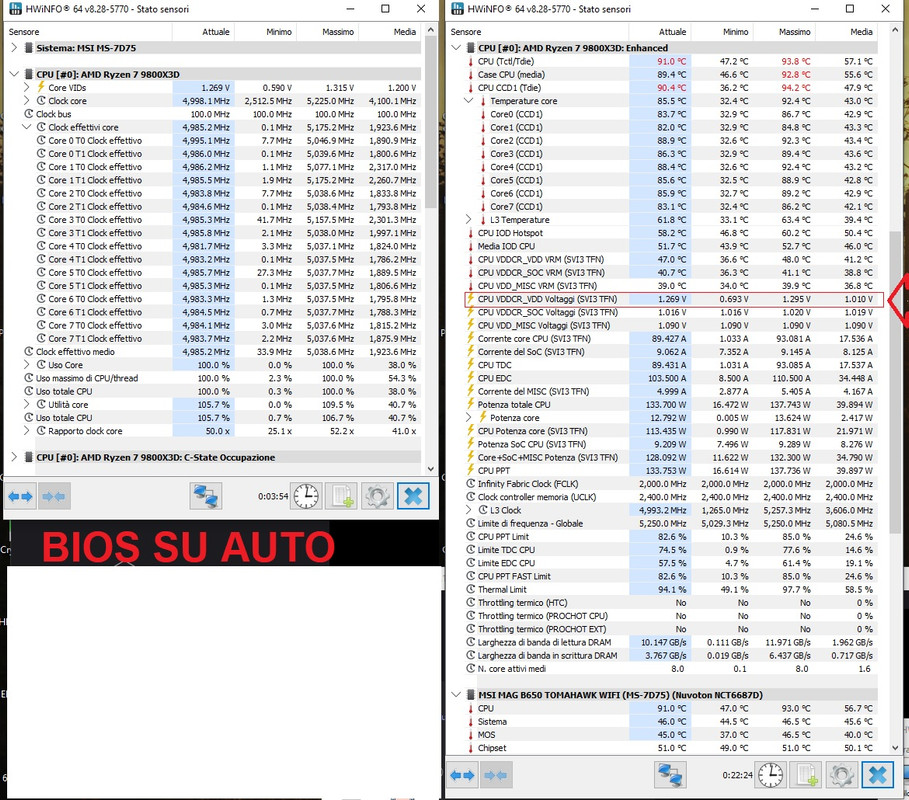Start logging to file in right window
The width and height of the screenshot is (909, 800).
pos(806,775)
